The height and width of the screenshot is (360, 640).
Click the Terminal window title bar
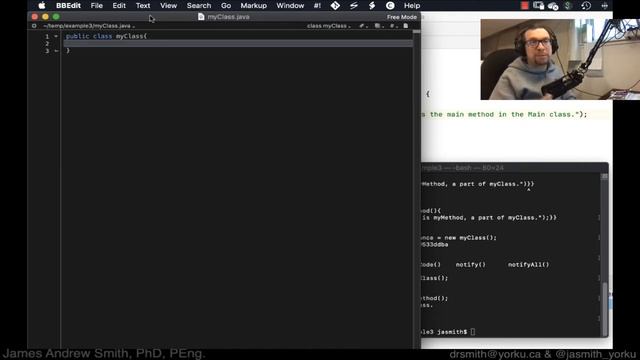[x=514, y=168]
